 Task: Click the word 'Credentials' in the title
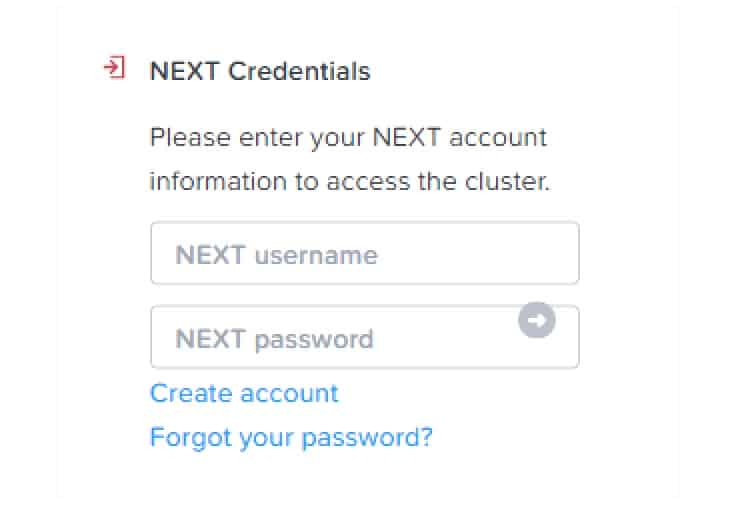point(299,71)
